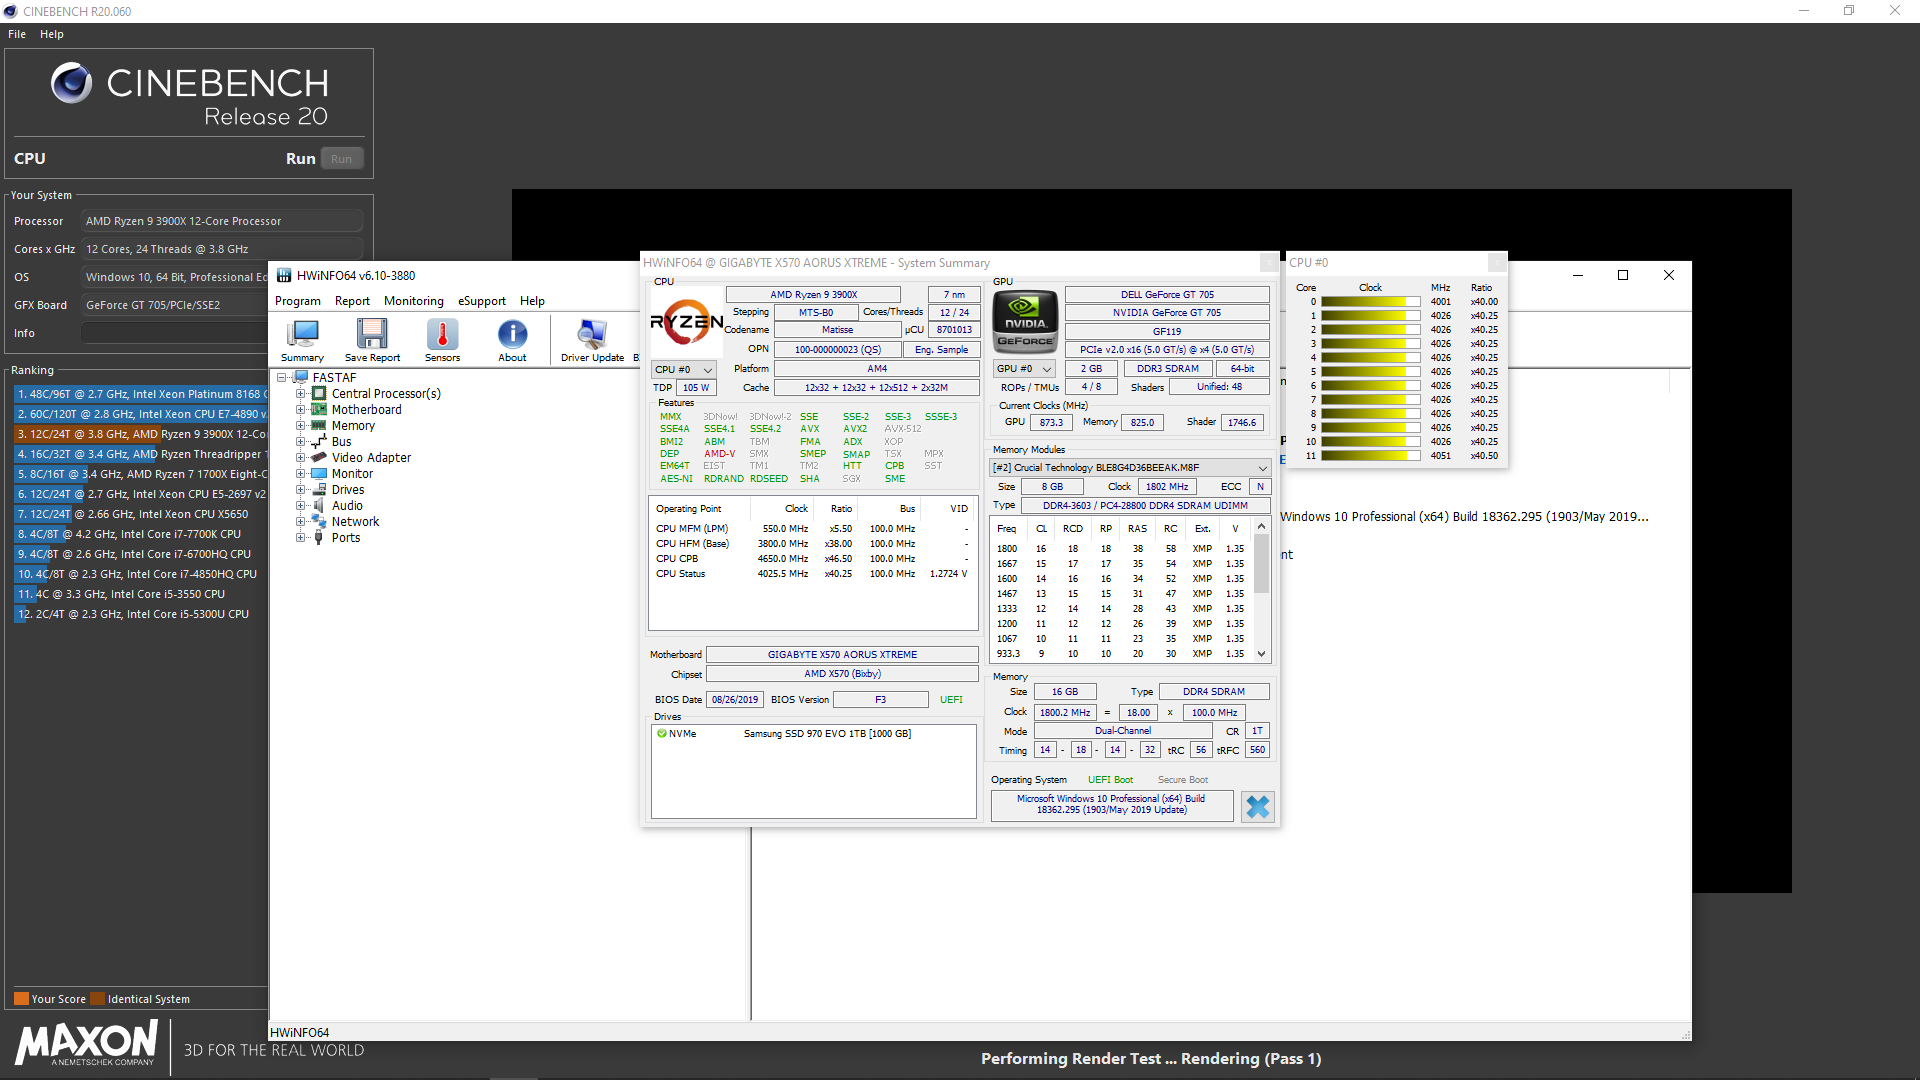Select the Motherboard icon in tree
The width and height of the screenshot is (1920, 1080).
319,410
